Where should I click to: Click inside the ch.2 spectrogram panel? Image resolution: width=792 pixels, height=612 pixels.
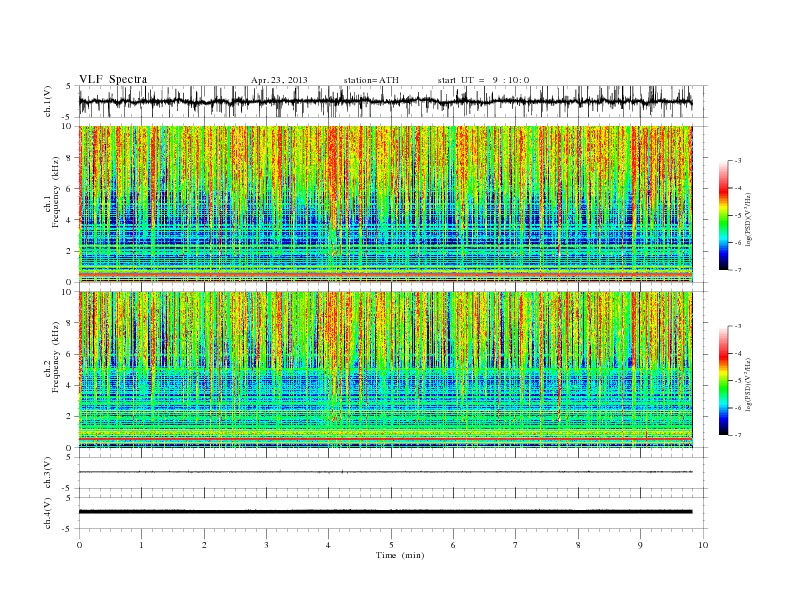[x=385, y=369]
